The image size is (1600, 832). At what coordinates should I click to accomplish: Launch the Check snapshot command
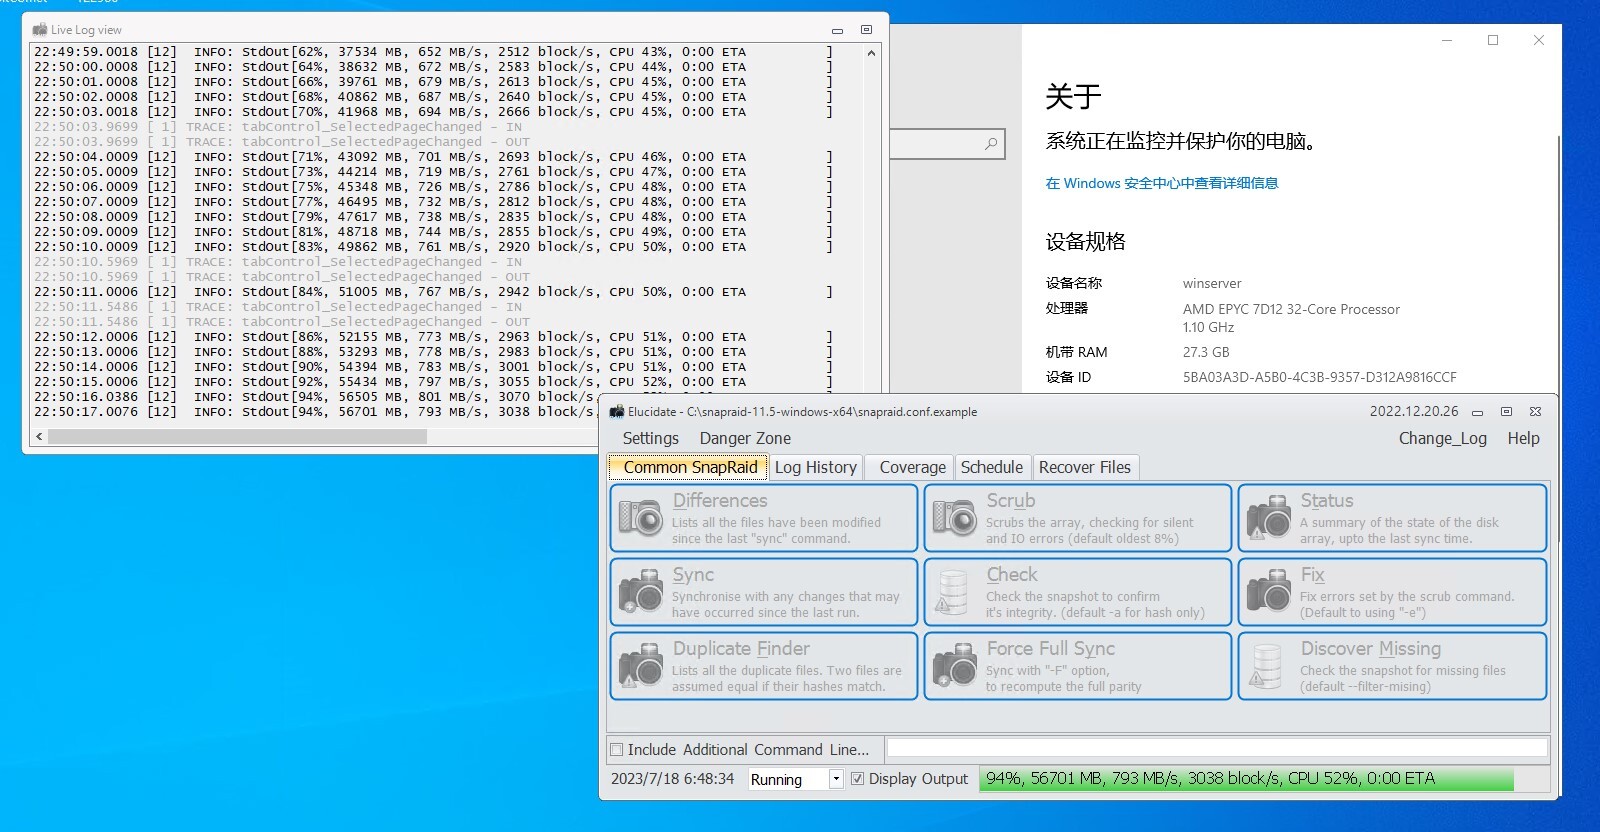[1078, 592]
